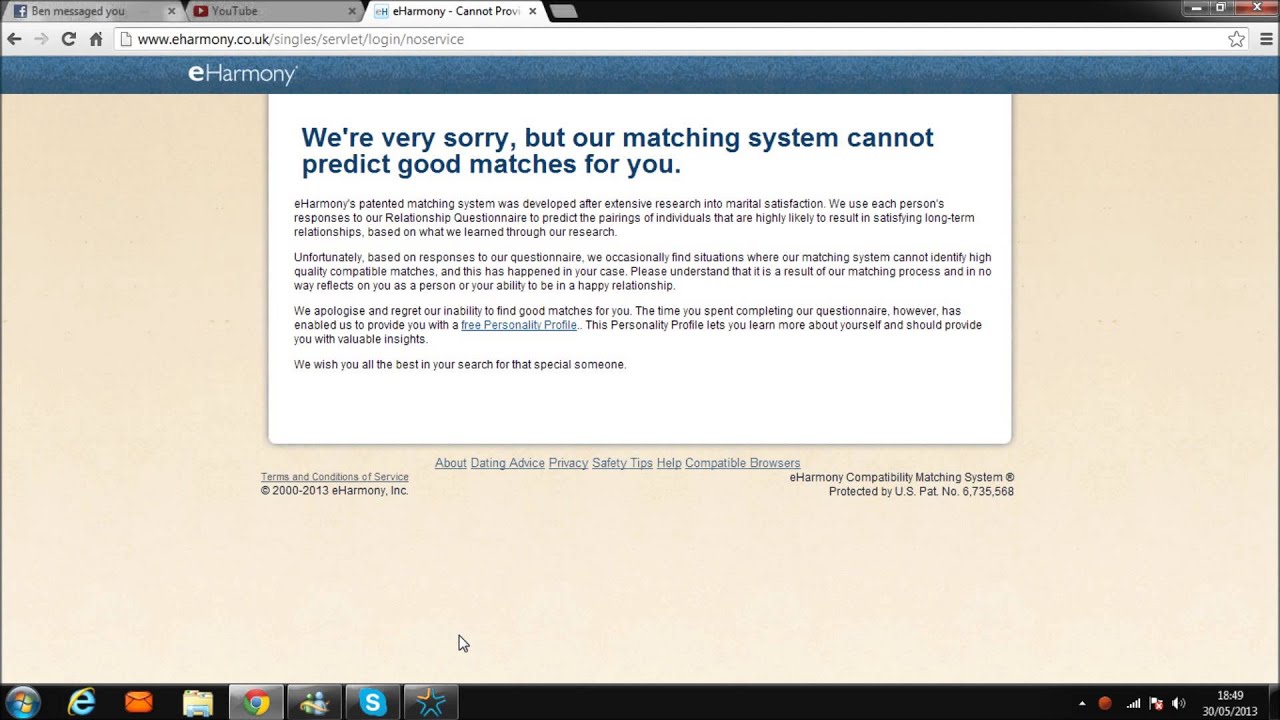Click the browser forward arrow
Image resolution: width=1280 pixels, height=720 pixels.
tap(41, 39)
